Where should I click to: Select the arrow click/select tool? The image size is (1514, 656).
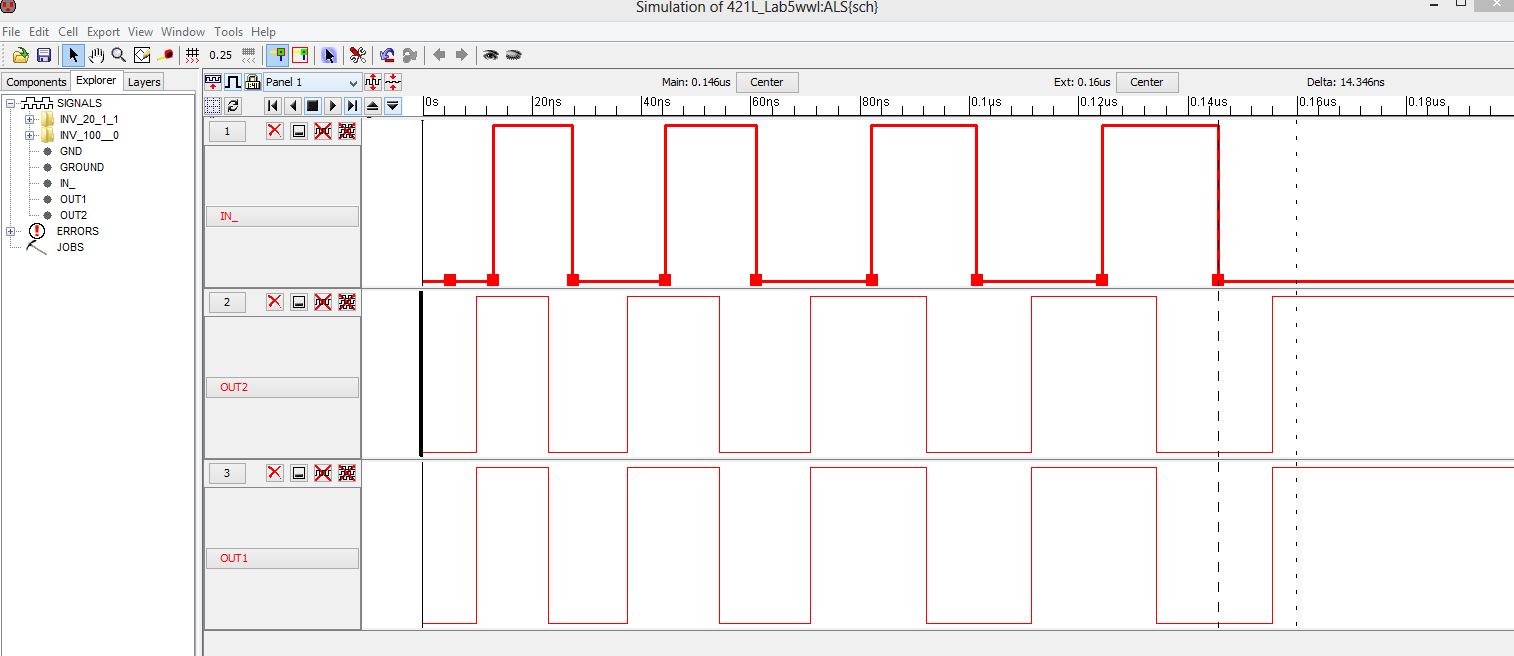[x=73, y=55]
